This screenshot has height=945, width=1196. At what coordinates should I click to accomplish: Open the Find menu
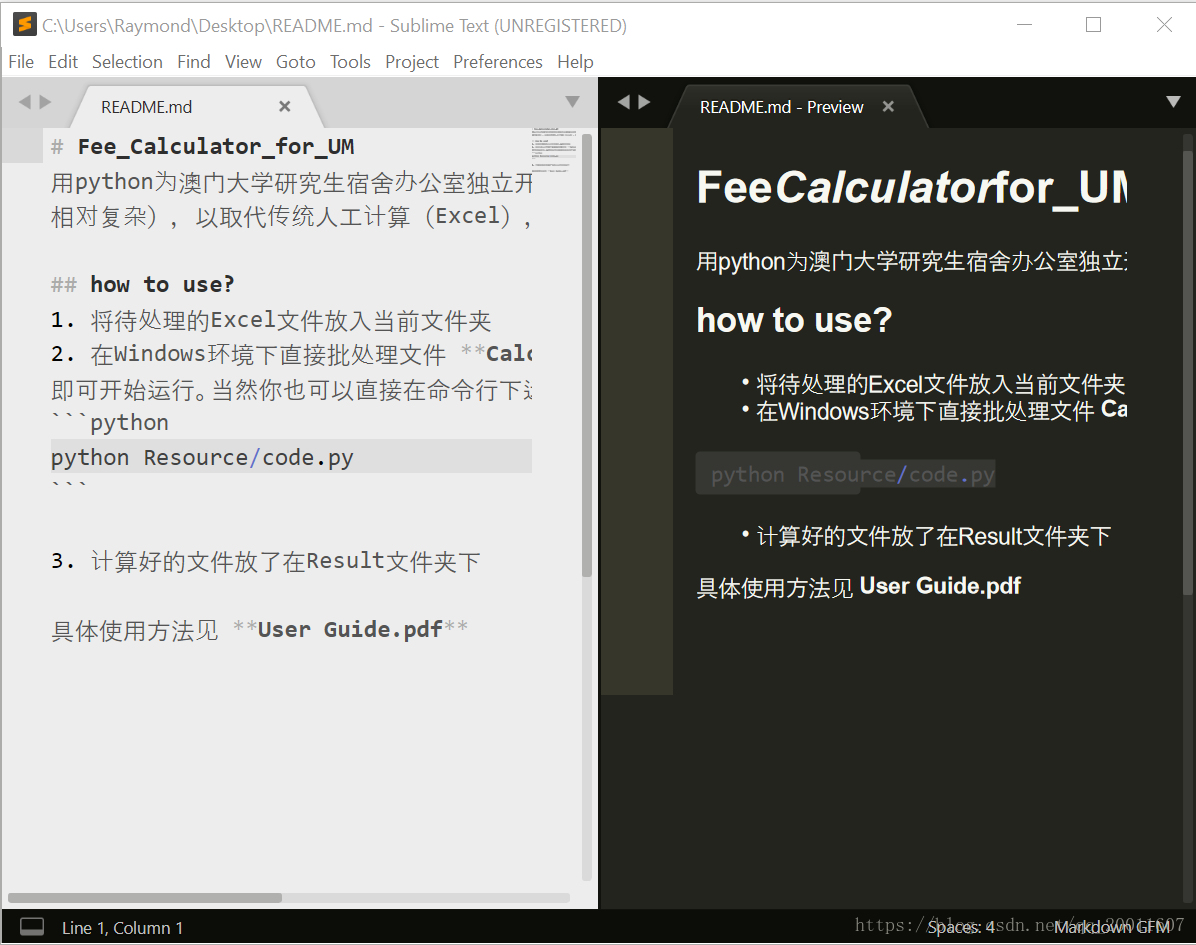coord(194,62)
